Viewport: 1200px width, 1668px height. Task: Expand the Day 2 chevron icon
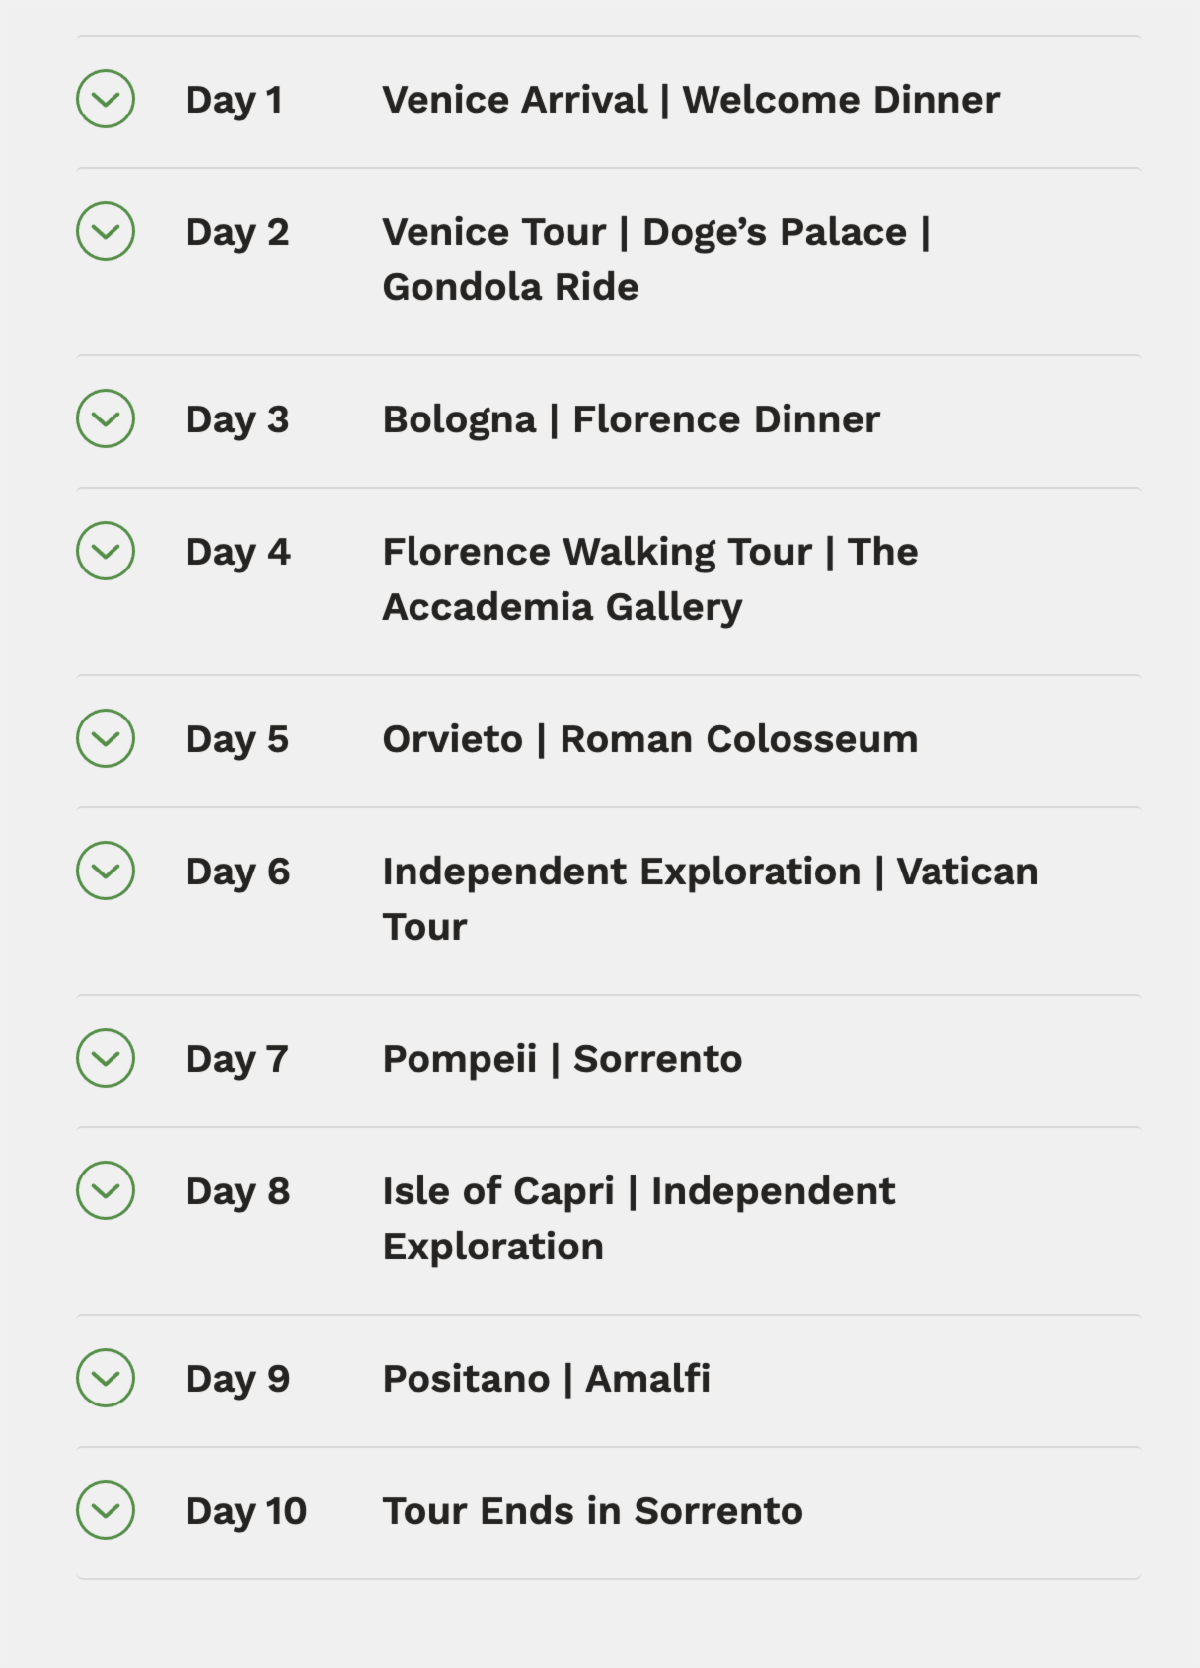coord(105,231)
